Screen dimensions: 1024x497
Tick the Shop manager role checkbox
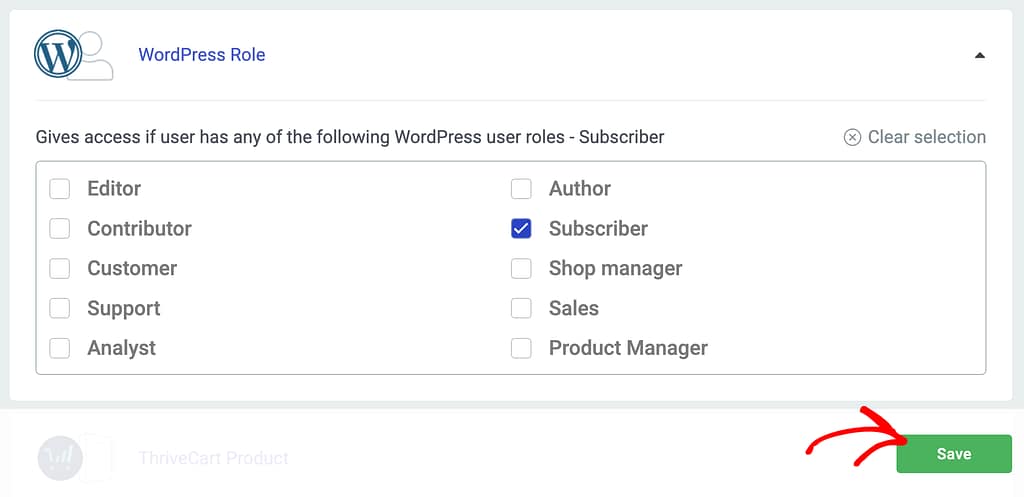(521, 268)
